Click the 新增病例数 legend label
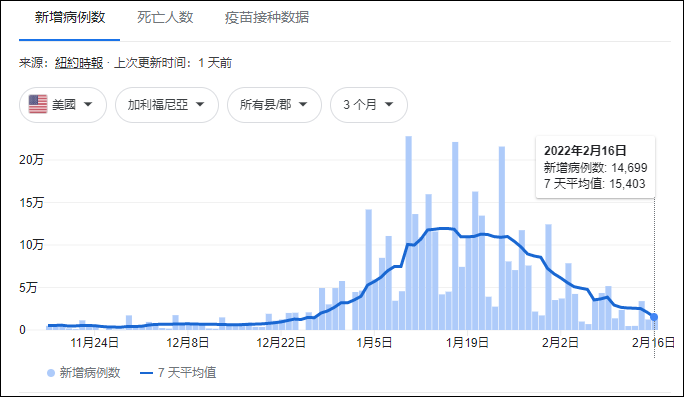The height and width of the screenshot is (397, 684). click(x=90, y=373)
